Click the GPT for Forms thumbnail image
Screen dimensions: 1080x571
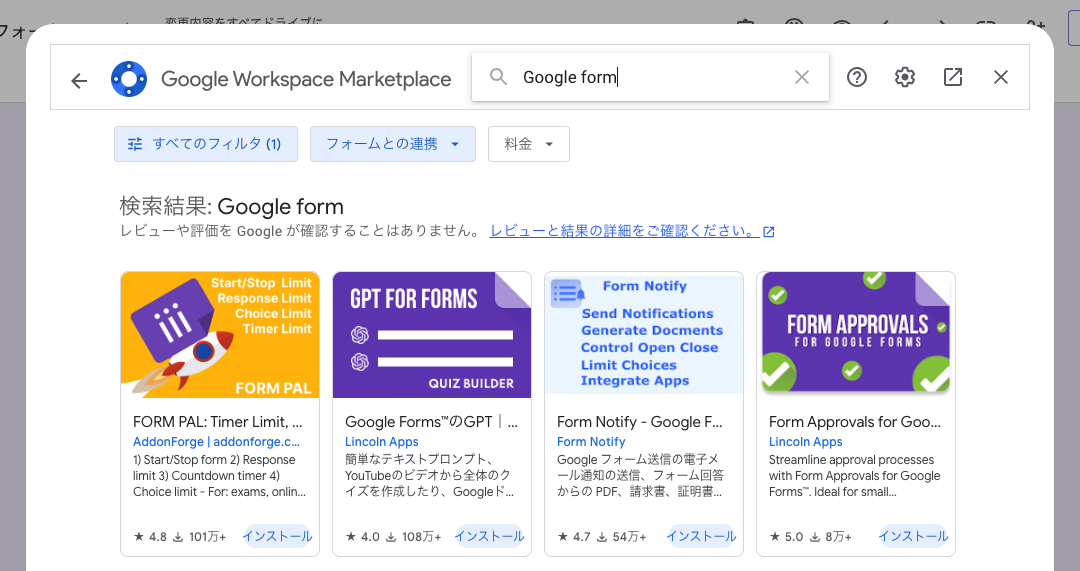click(432, 335)
